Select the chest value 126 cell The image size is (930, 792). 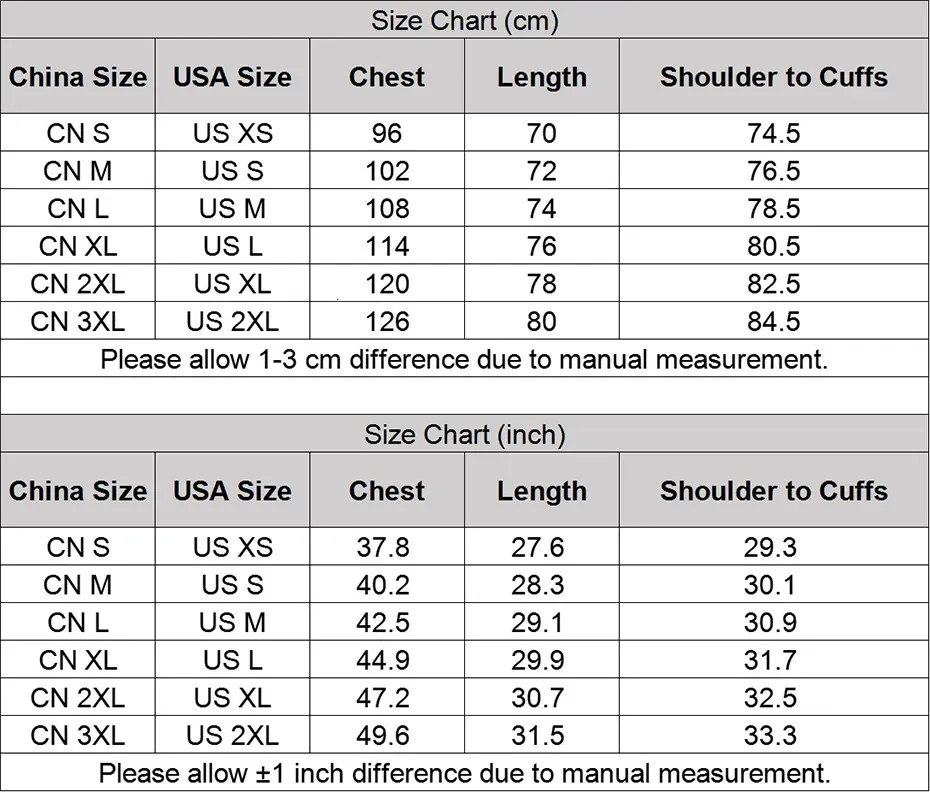pos(387,321)
